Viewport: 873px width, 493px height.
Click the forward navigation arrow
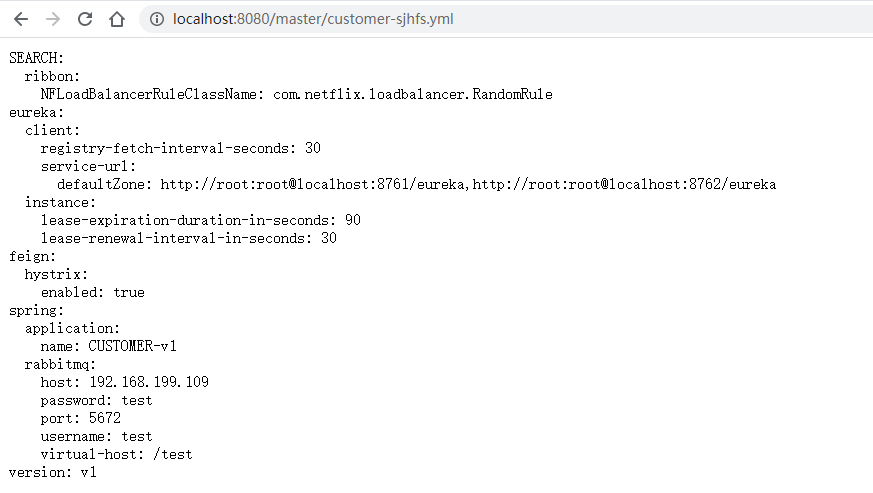(x=53, y=19)
